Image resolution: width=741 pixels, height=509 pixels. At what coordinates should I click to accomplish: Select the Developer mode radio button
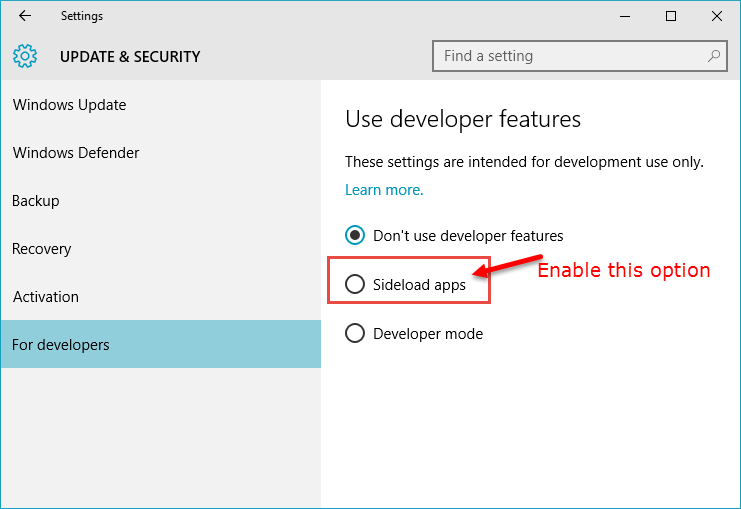tap(355, 333)
